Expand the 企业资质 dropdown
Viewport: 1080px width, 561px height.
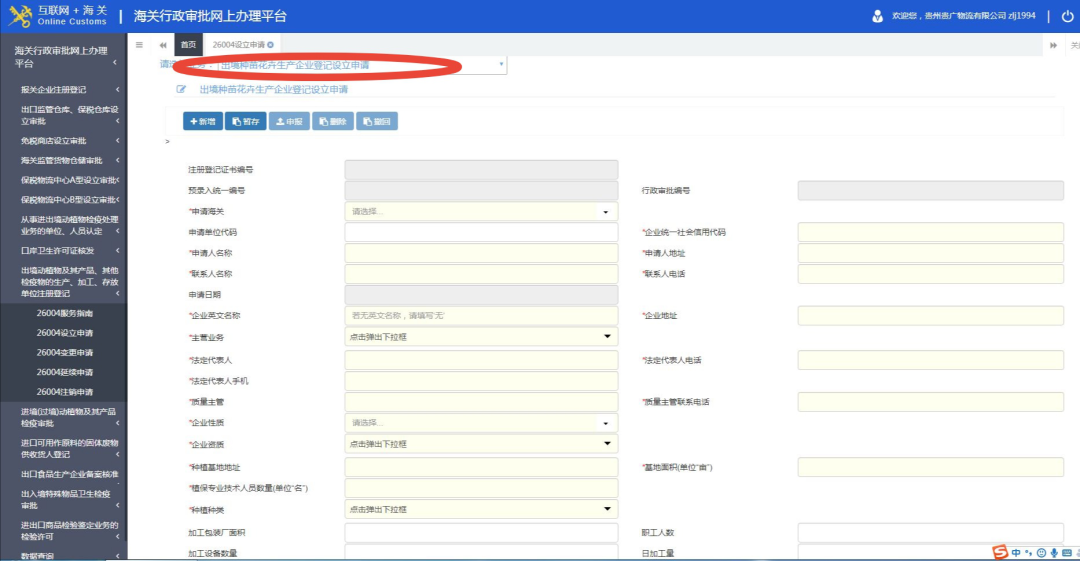pyautogui.click(x=480, y=444)
